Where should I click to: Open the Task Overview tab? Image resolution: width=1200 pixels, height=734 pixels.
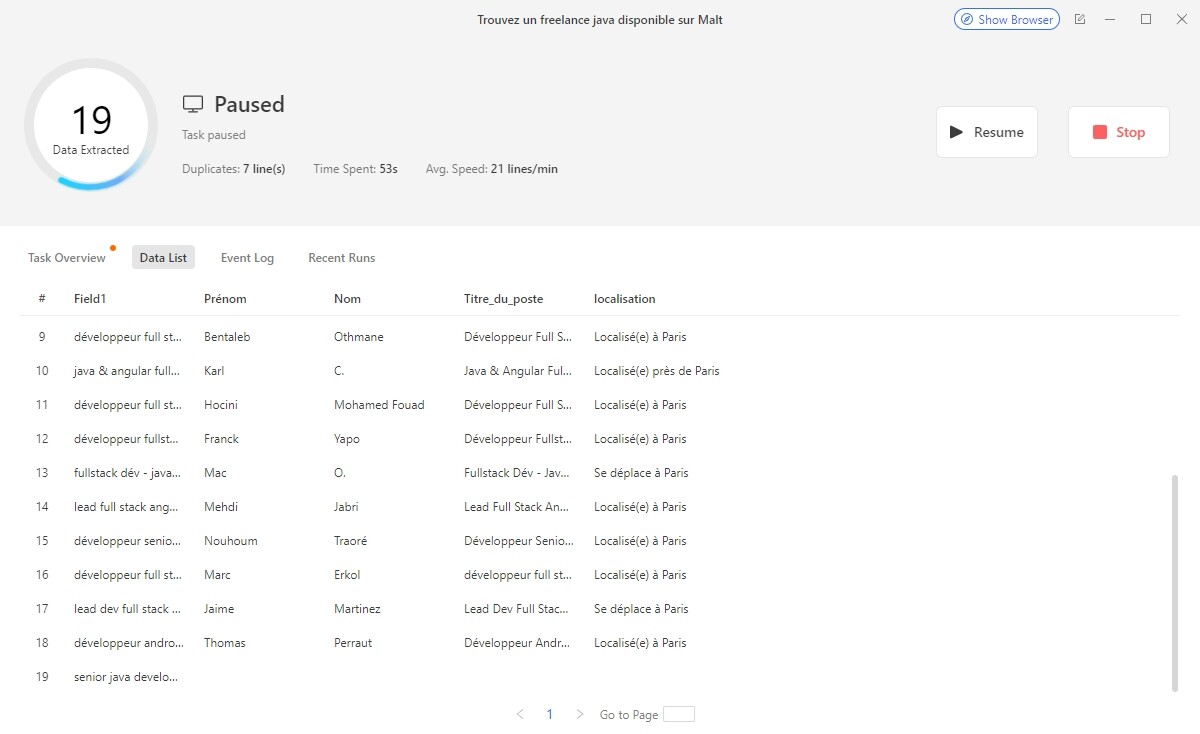(67, 258)
